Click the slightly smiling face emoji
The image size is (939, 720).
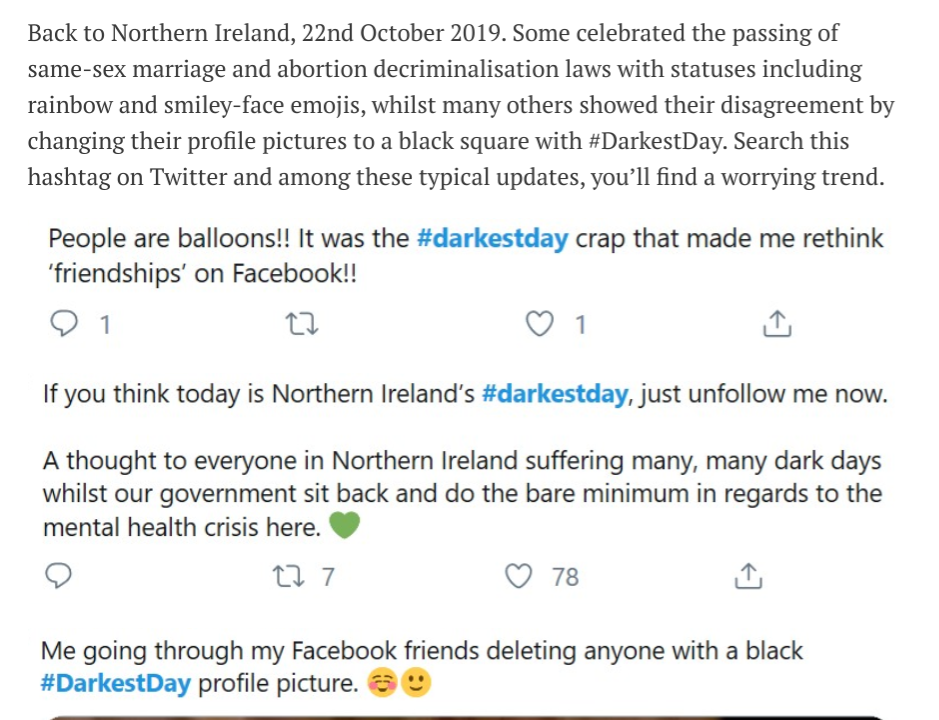click(415, 684)
